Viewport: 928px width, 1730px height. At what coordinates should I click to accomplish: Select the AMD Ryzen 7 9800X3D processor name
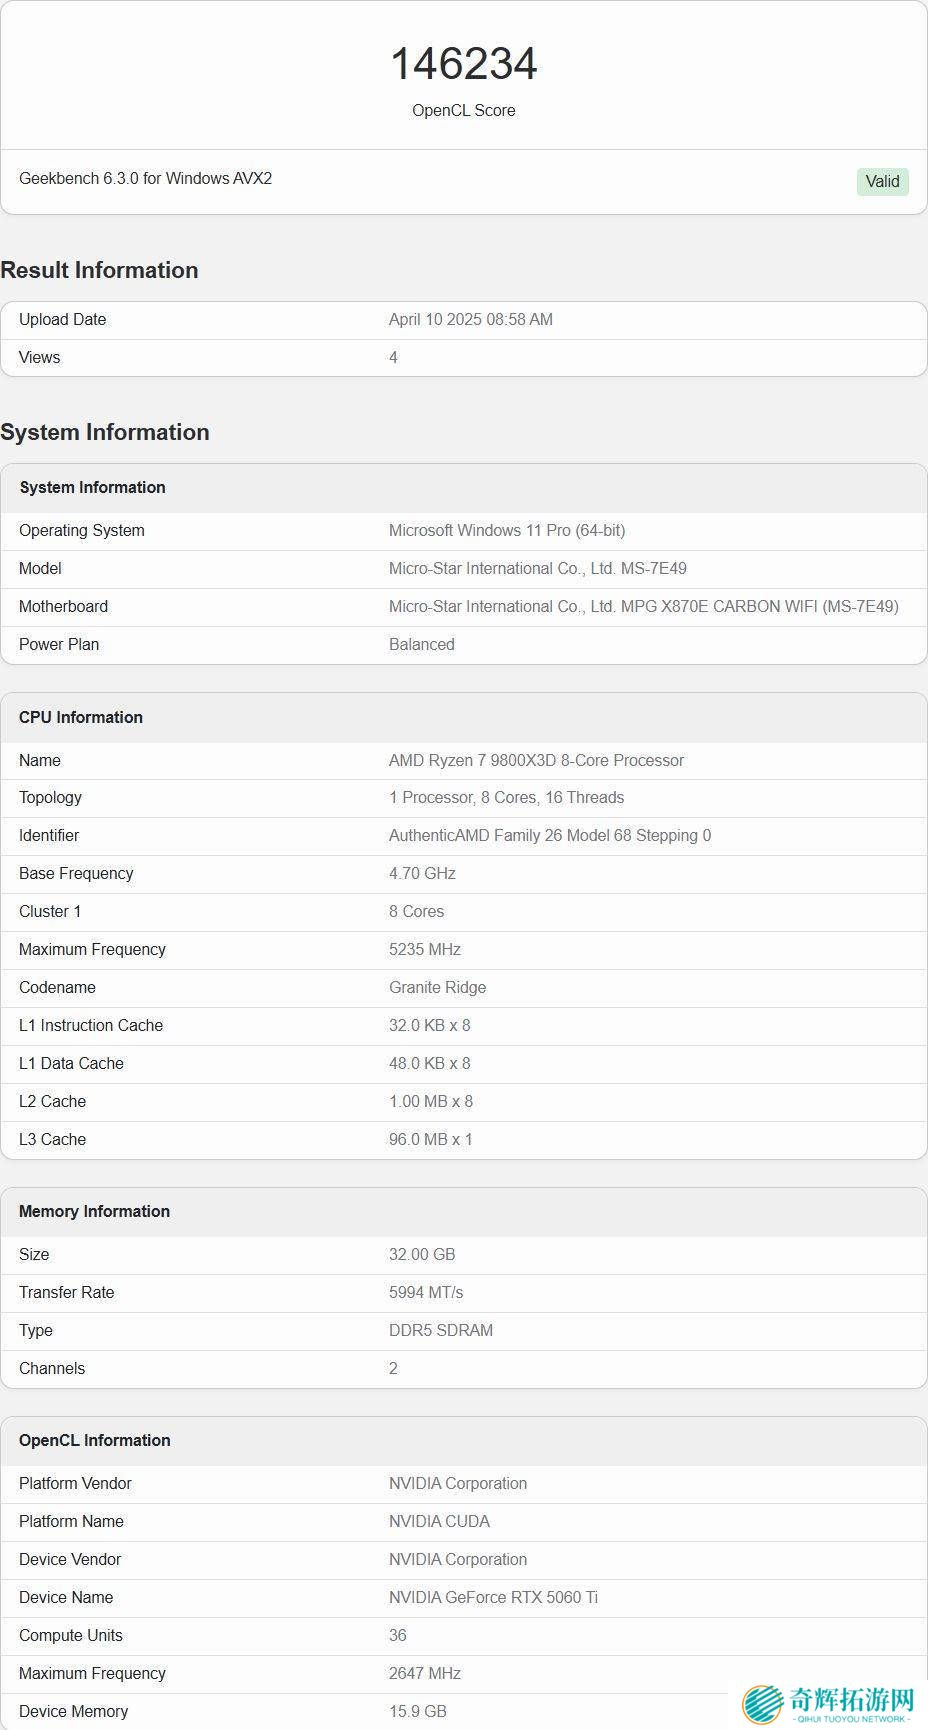(x=536, y=760)
